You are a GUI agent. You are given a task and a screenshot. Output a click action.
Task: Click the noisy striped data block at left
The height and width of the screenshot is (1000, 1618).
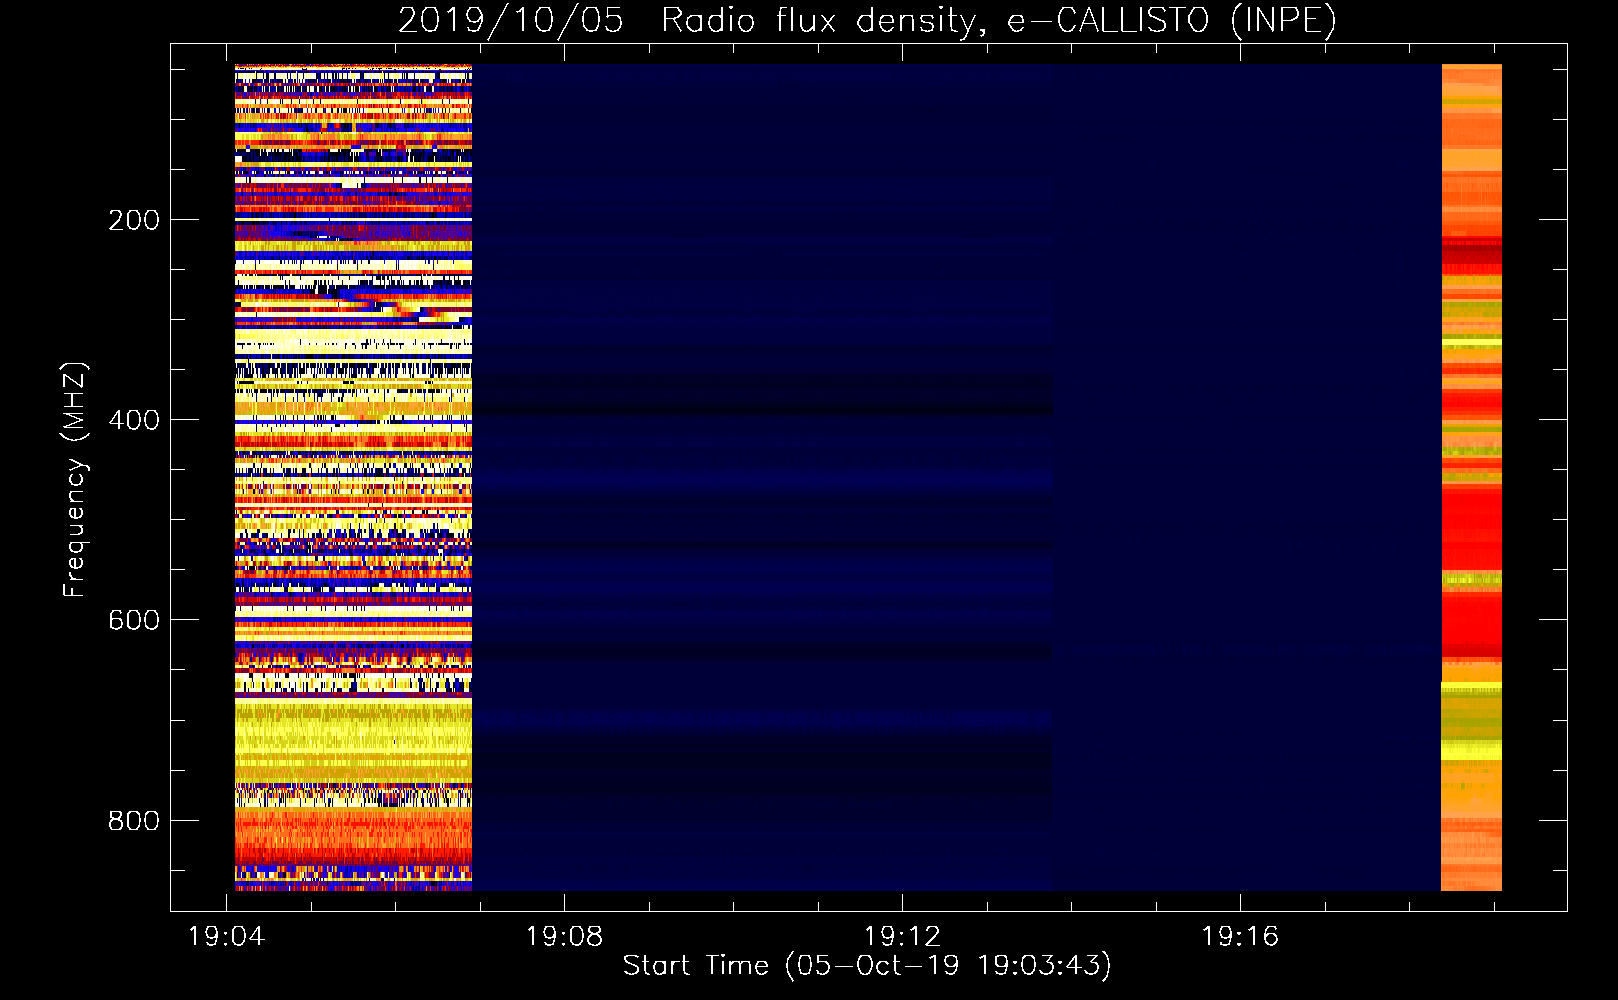pos(353,477)
